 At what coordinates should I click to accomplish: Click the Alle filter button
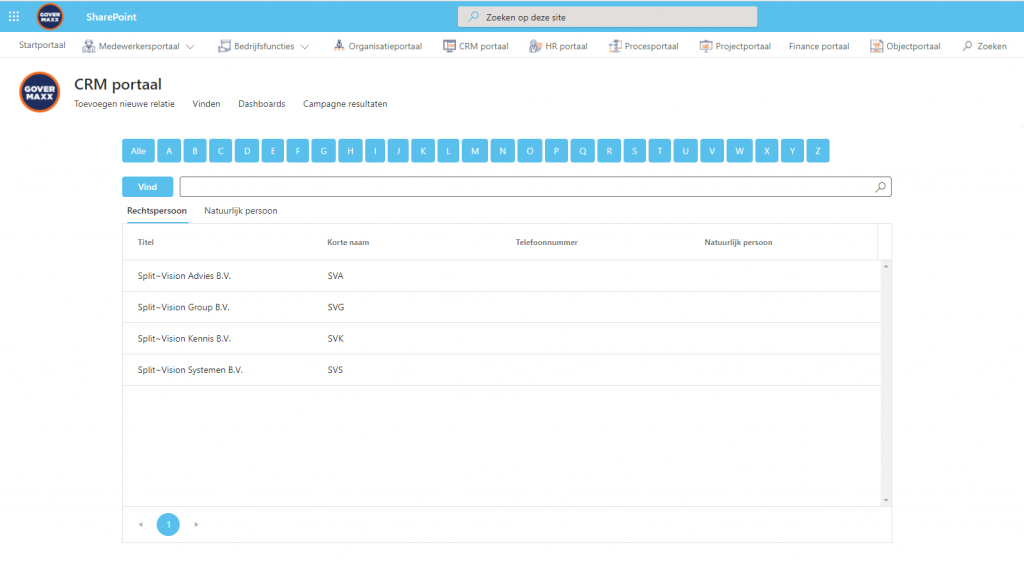(x=138, y=151)
